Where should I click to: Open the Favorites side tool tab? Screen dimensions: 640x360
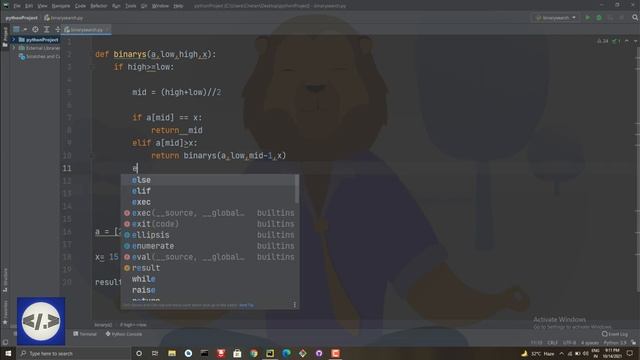(5, 312)
